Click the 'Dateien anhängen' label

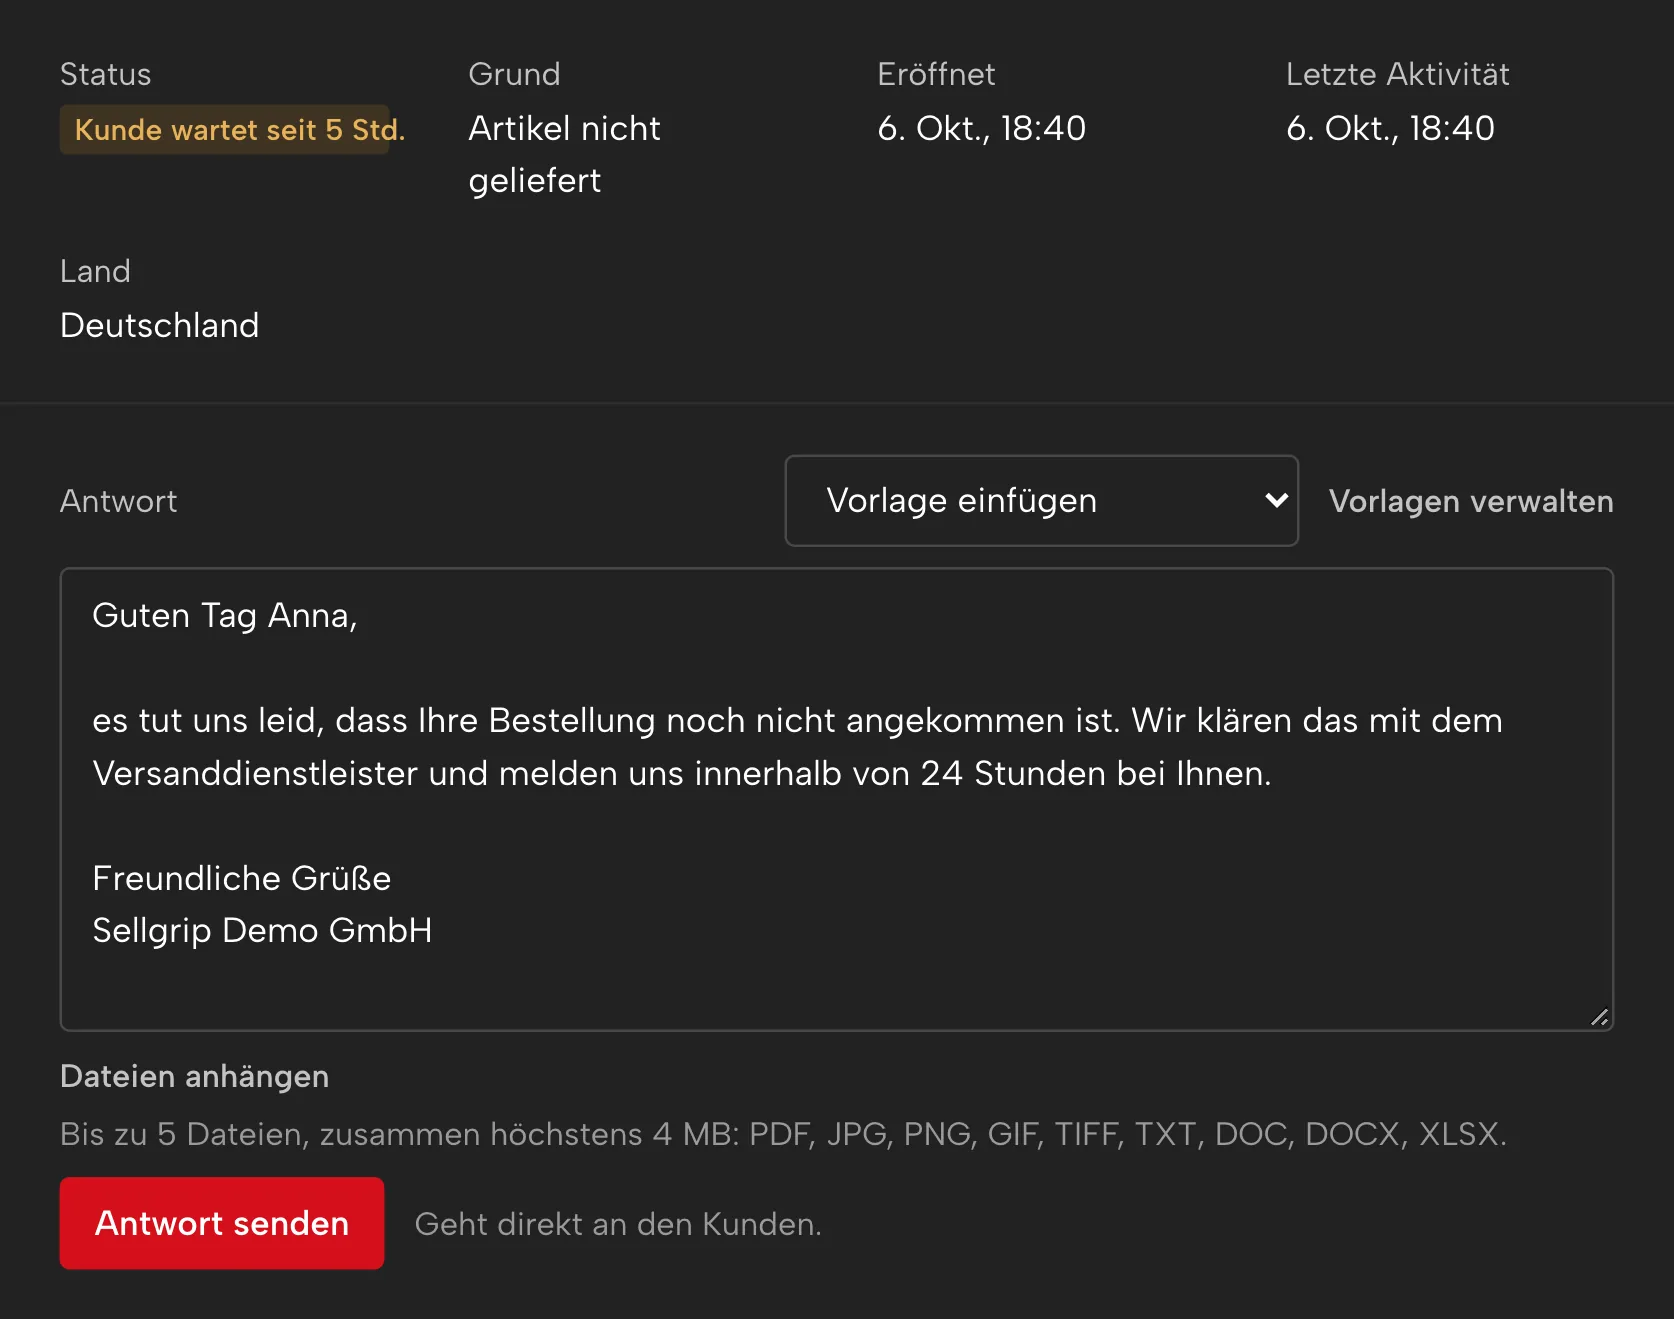(x=194, y=1076)
